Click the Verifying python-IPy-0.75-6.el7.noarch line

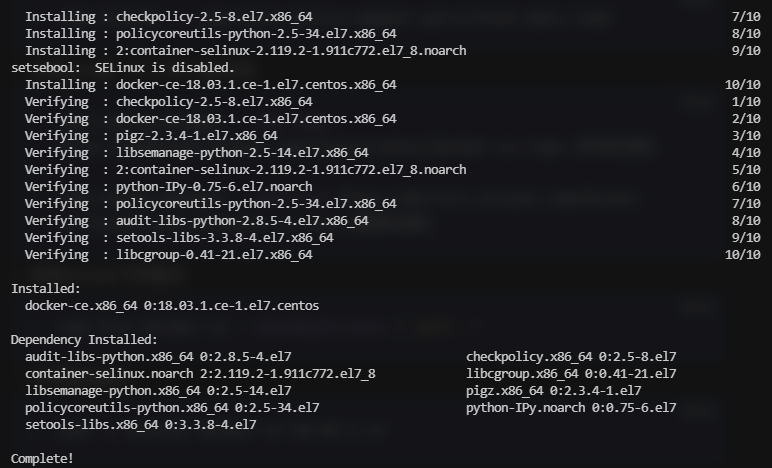(x=168, y=187)
